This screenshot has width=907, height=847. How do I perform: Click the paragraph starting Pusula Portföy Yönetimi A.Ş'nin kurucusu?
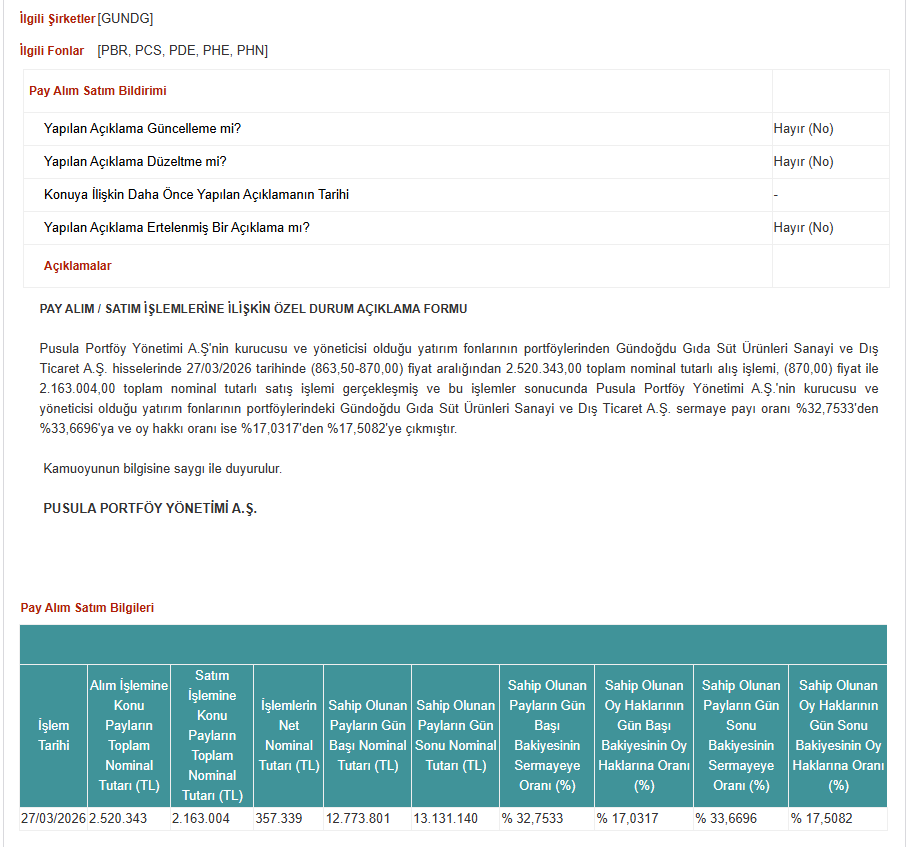[459, 388]
